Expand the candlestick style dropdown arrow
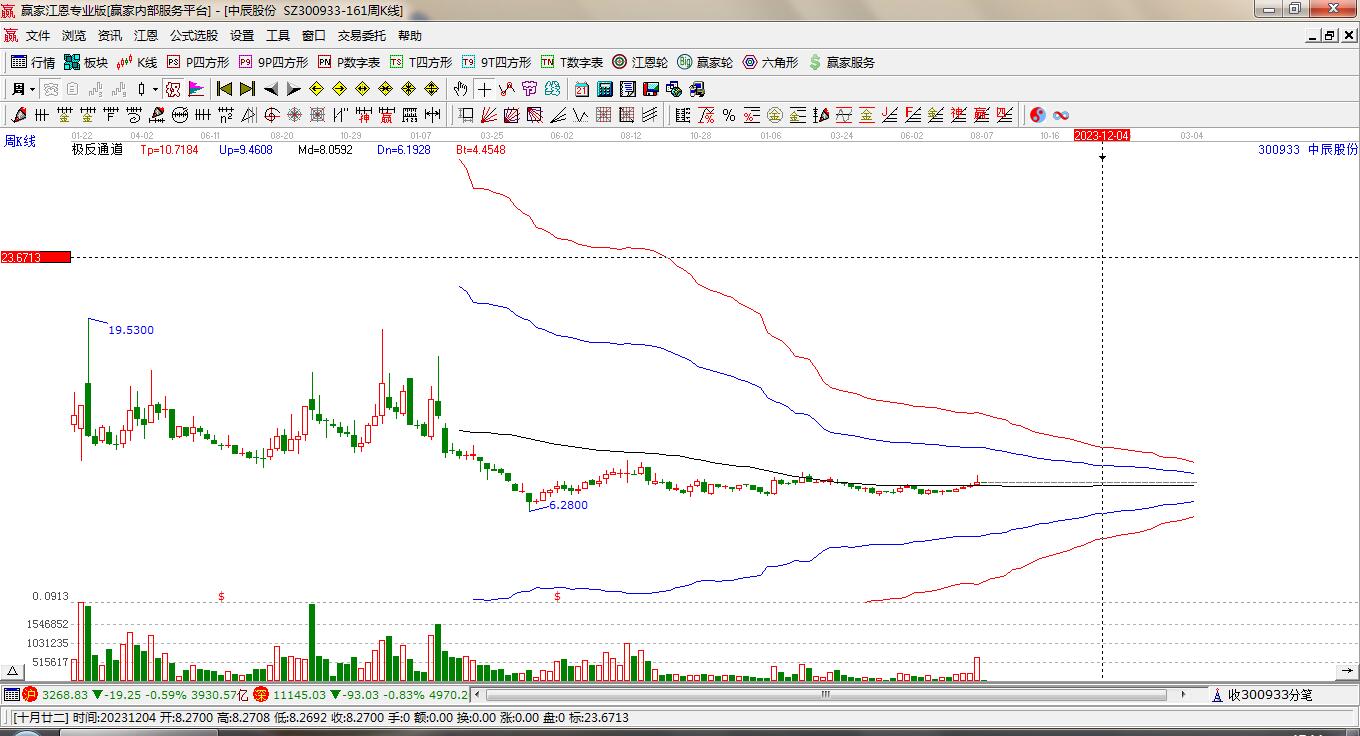 pyautogui.click(x=155, y=89)
